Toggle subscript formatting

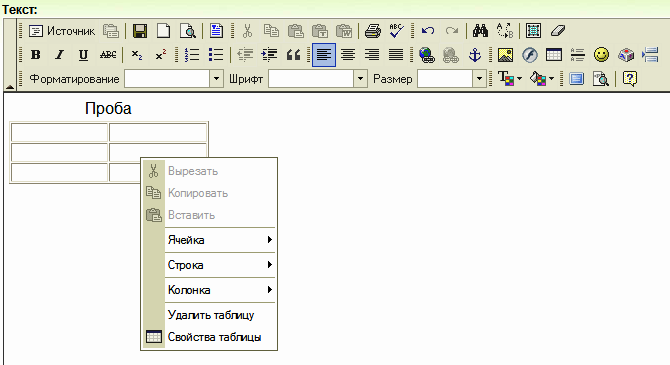[x=137, y=55]
